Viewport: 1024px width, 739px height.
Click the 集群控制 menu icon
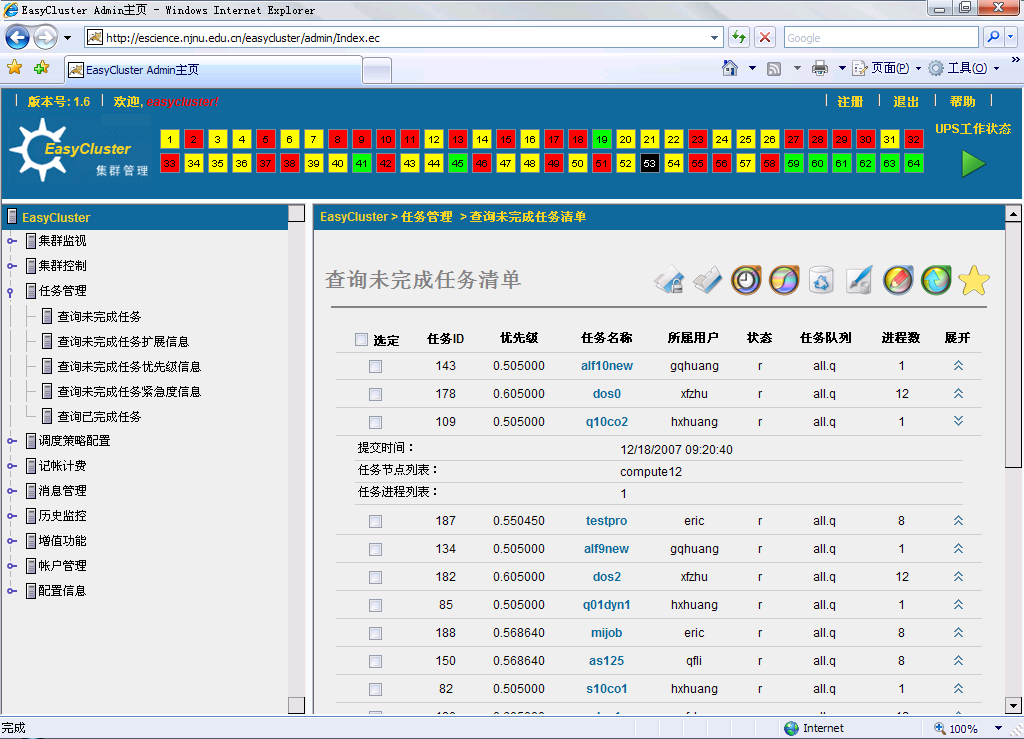tap(31, 266)
